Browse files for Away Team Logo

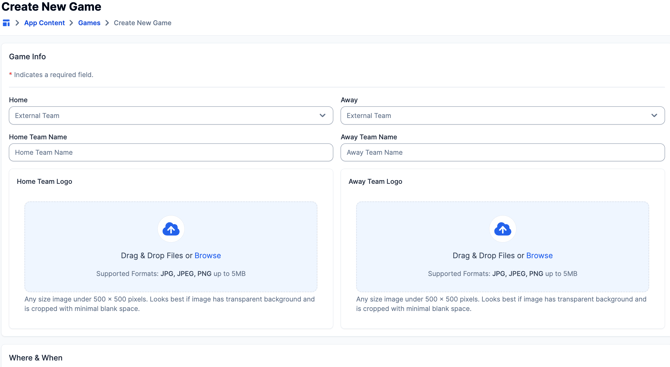pyautogui.click(x=539, y=255)
